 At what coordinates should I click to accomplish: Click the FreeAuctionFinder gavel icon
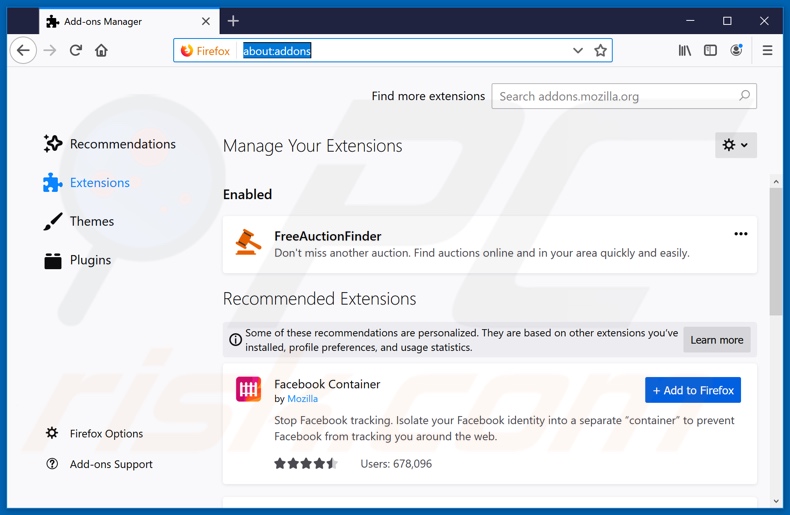tap(248, 242)
